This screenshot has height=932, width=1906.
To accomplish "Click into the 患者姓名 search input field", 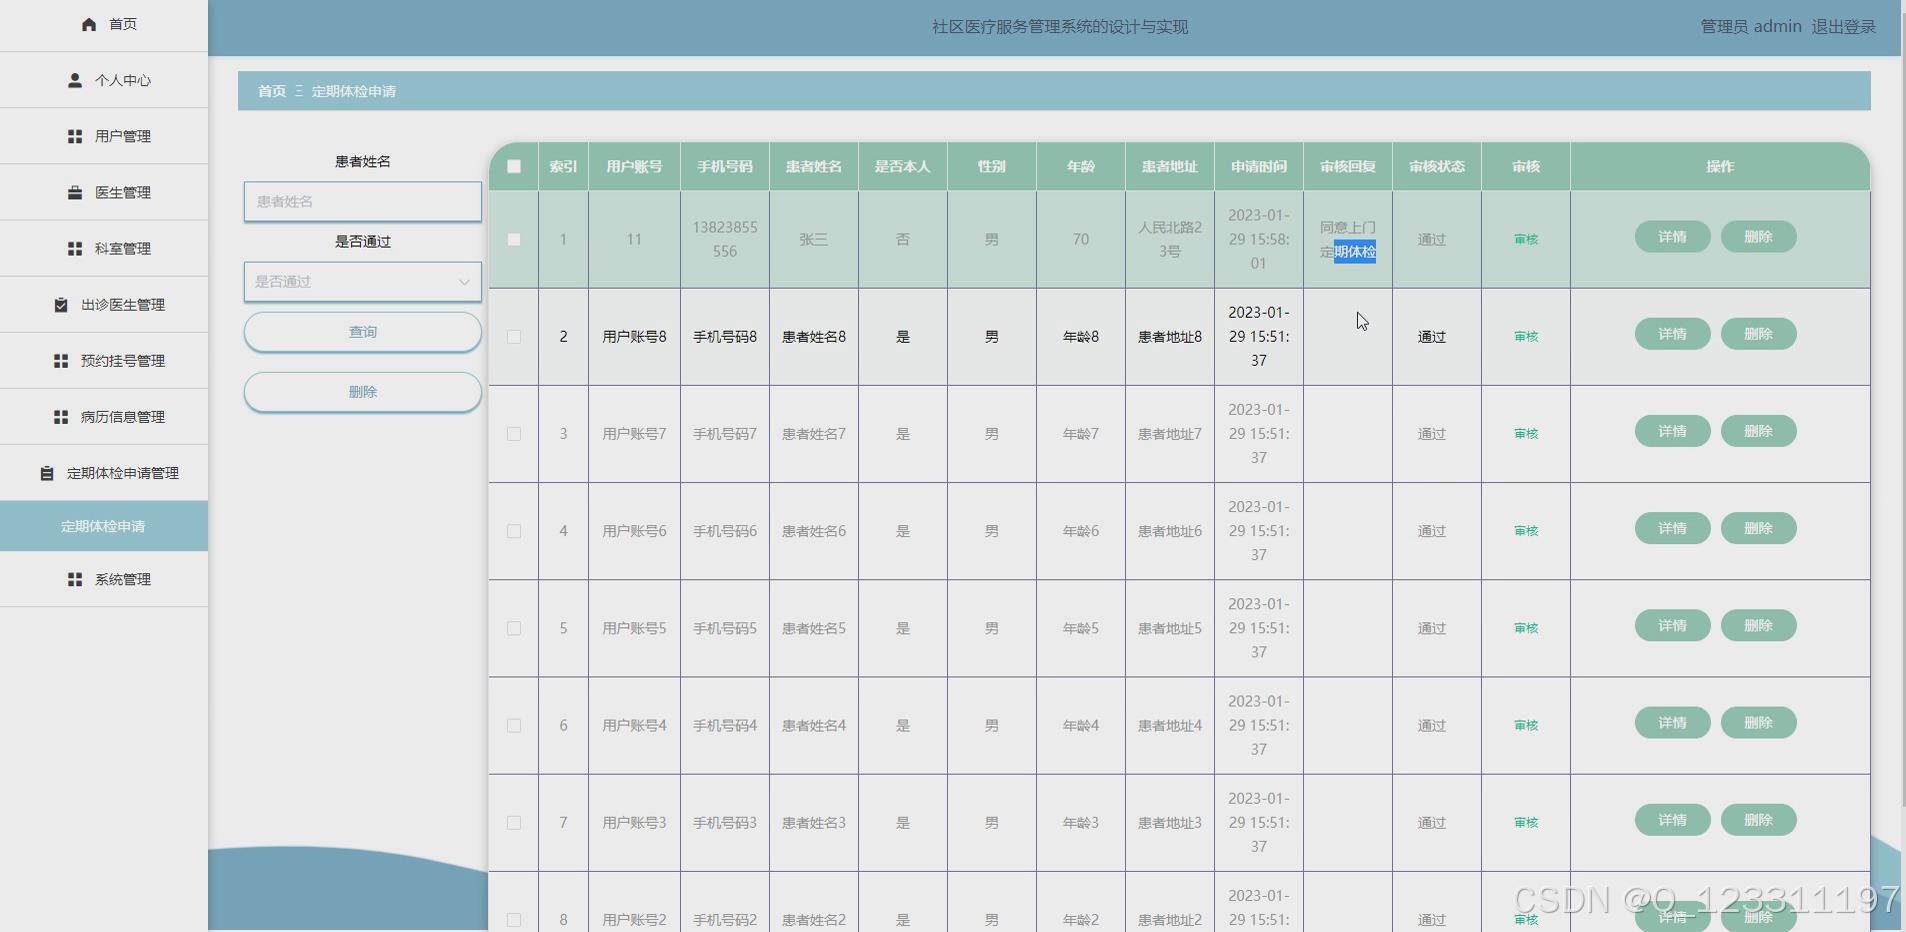I will click(363, 202).
